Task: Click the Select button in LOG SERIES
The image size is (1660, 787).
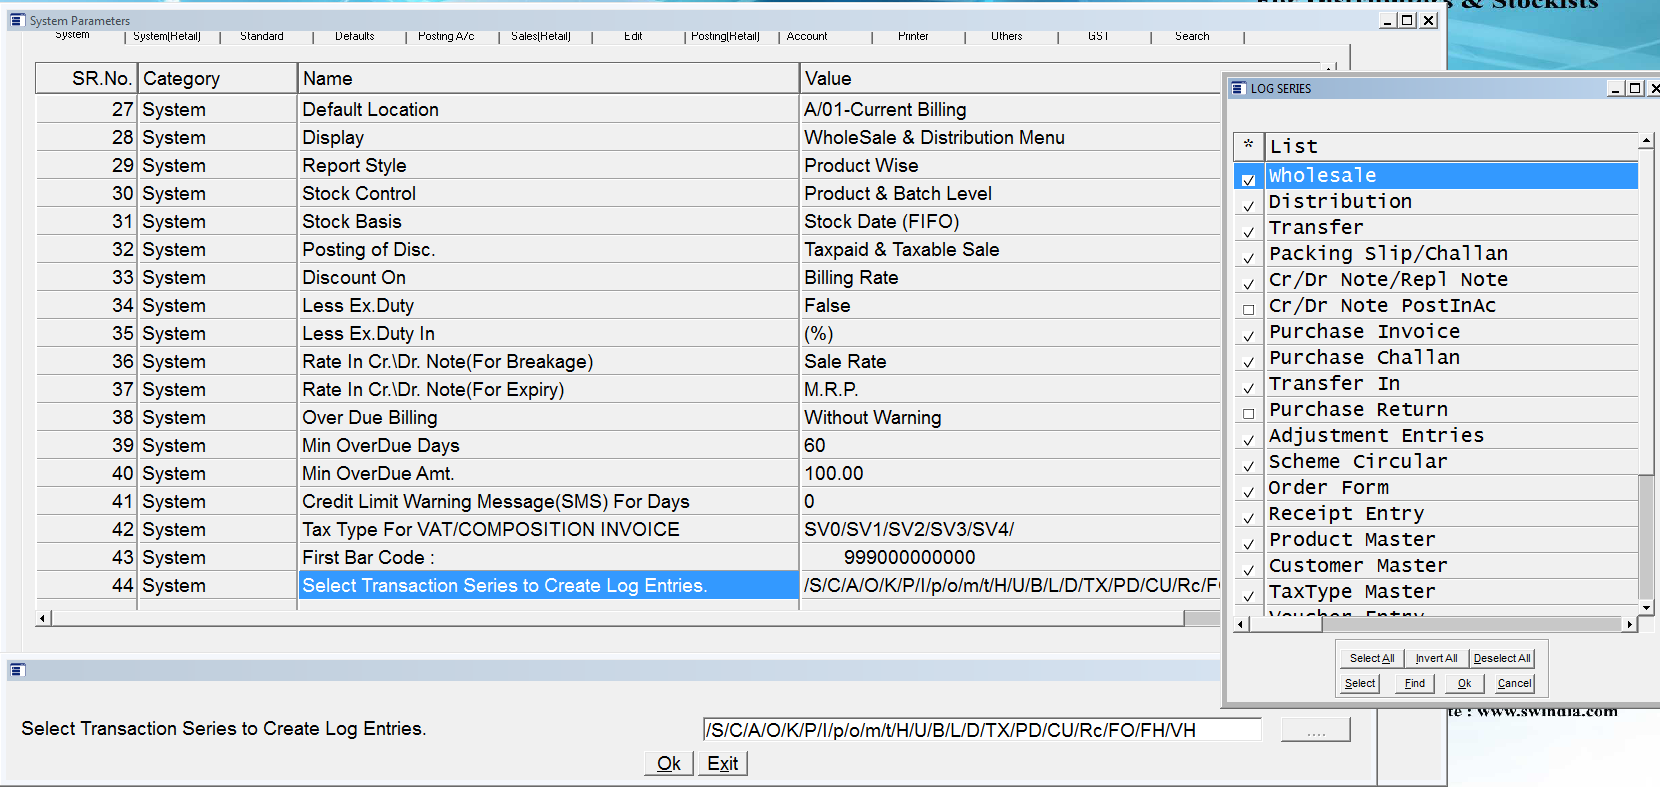Action: (x=1360, y=683)
